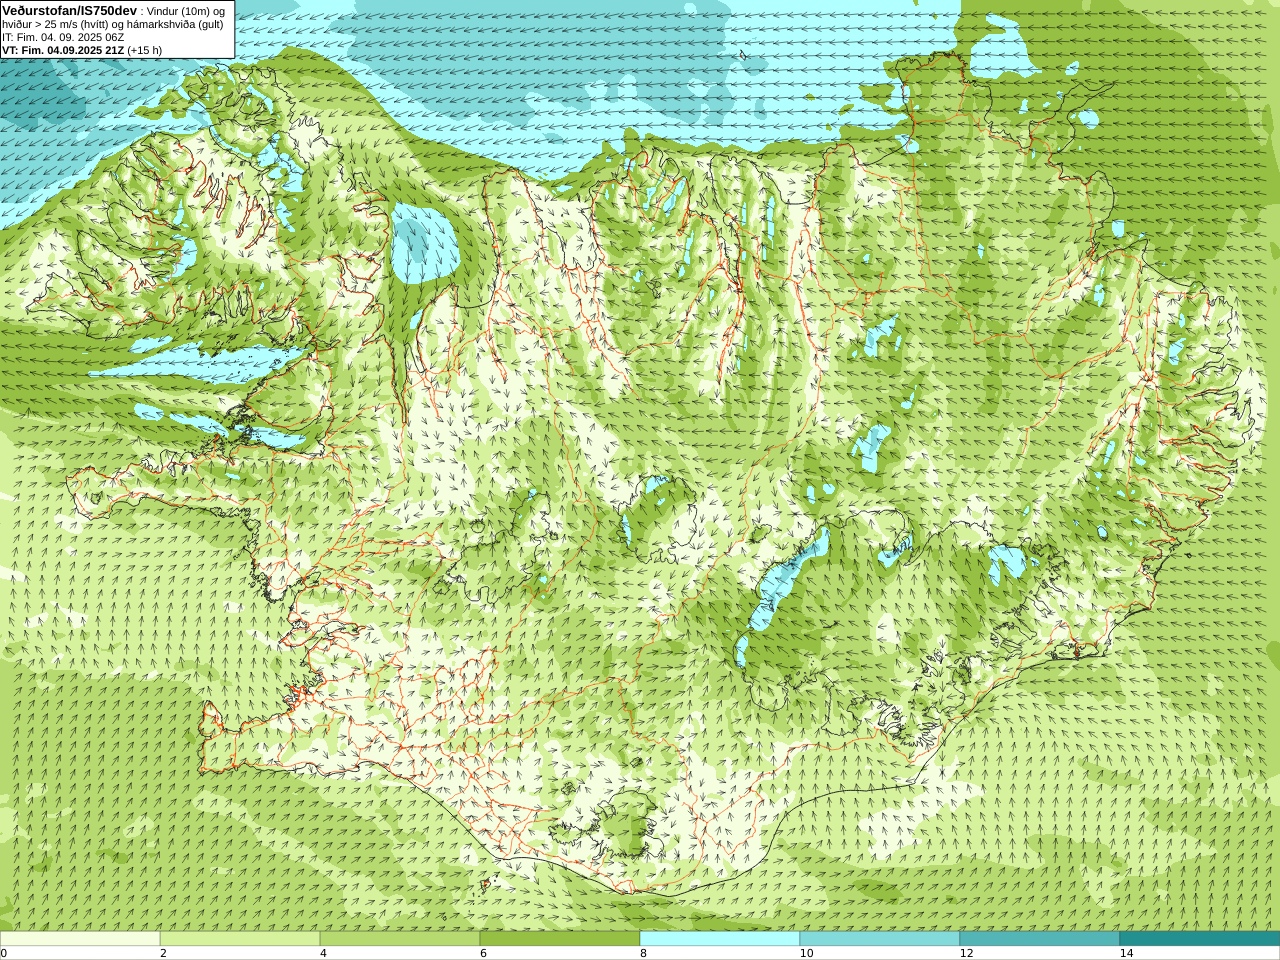Screen dimensions: 1280x960
Task: Click the '12' label on the scale
Action: click(x=966, y=953)
